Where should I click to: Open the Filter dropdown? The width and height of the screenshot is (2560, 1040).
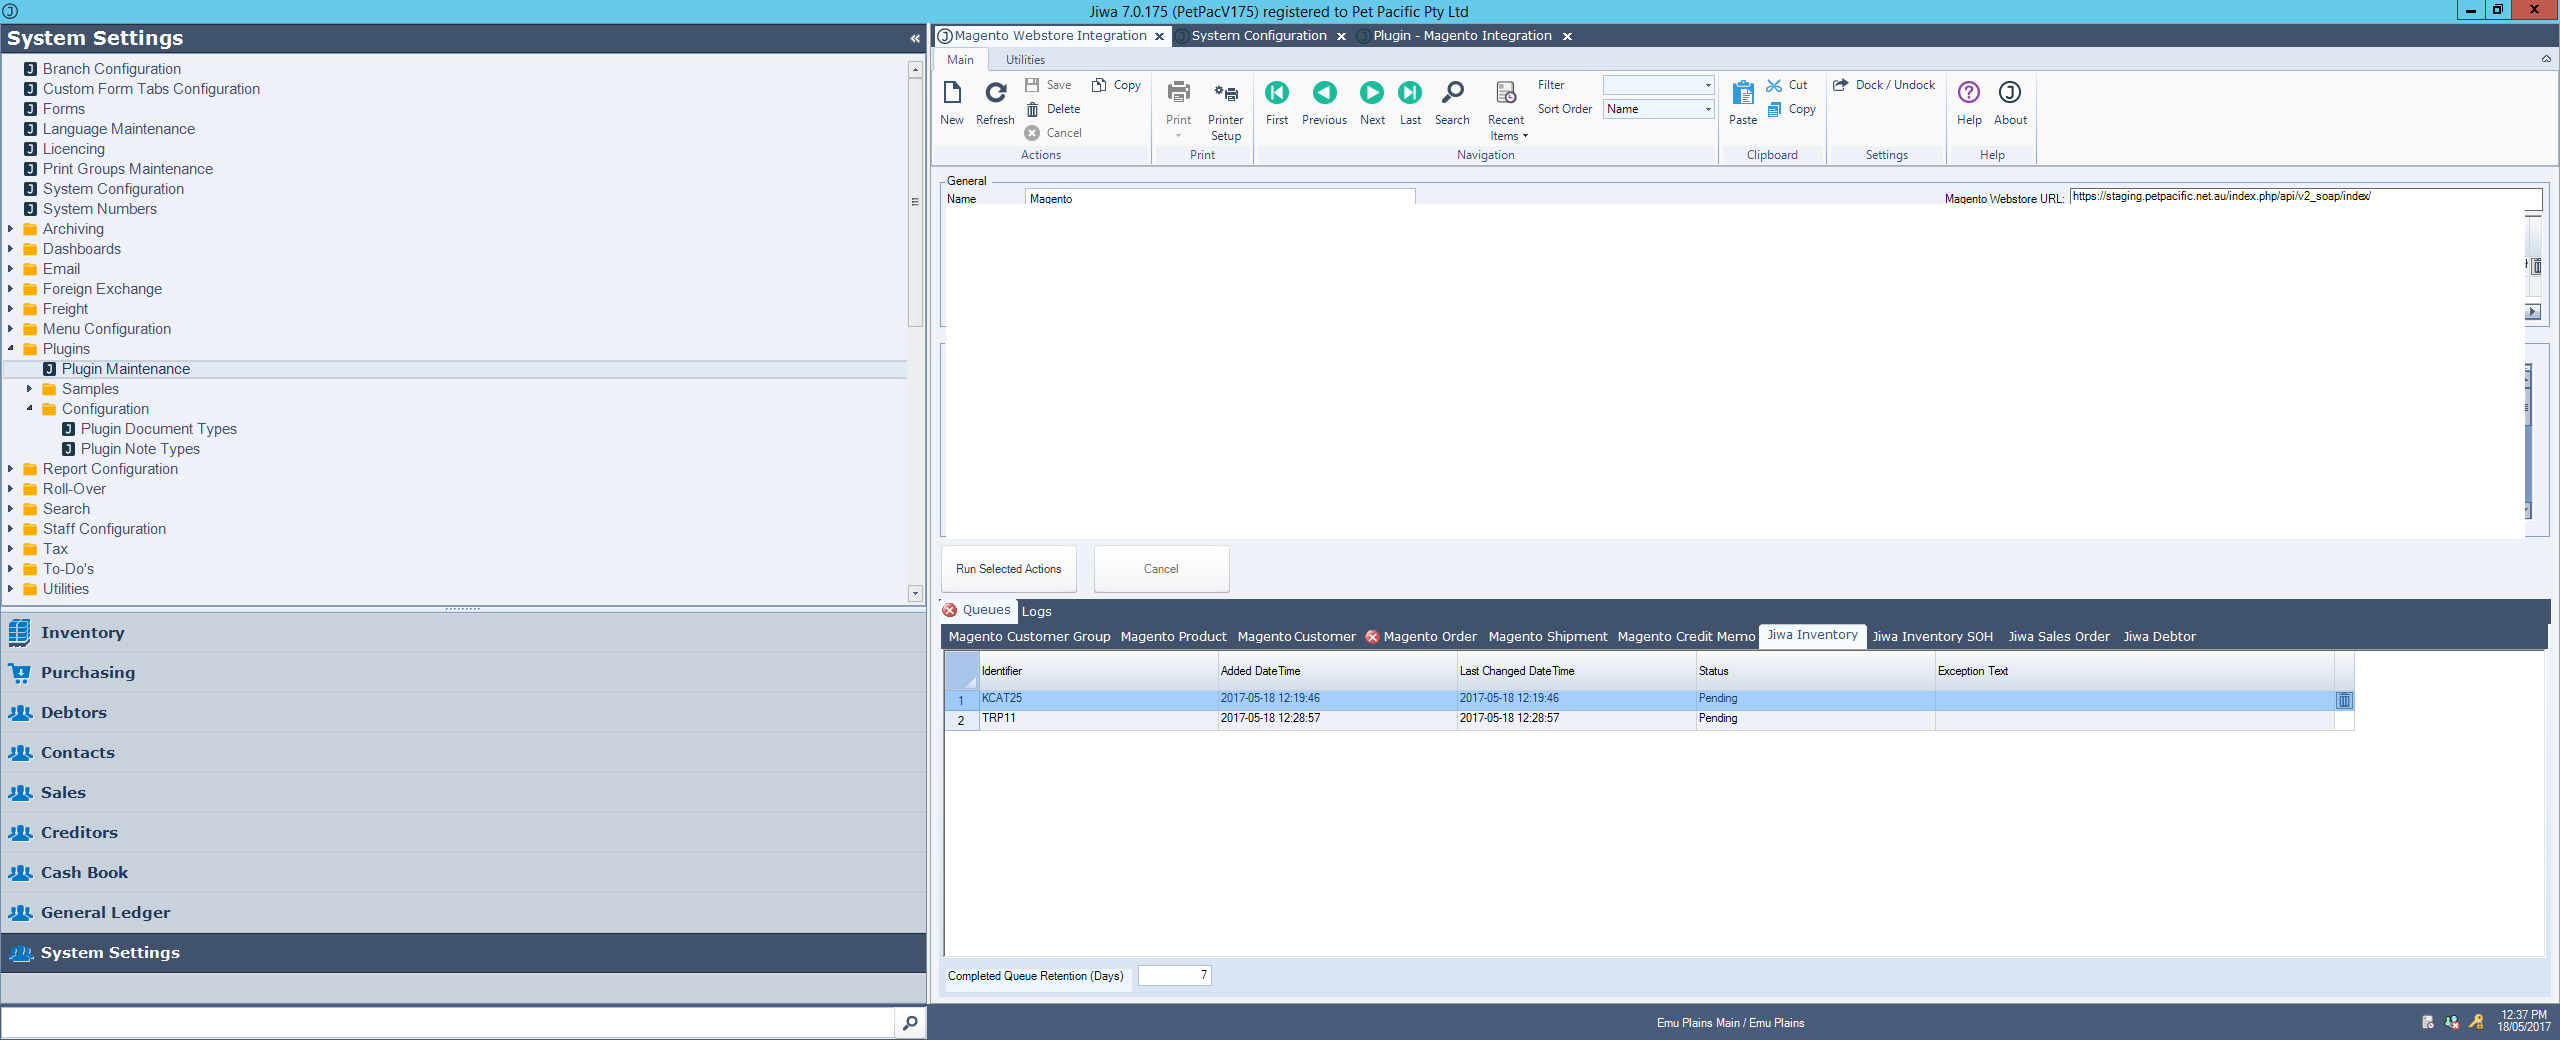[1707, 85]
